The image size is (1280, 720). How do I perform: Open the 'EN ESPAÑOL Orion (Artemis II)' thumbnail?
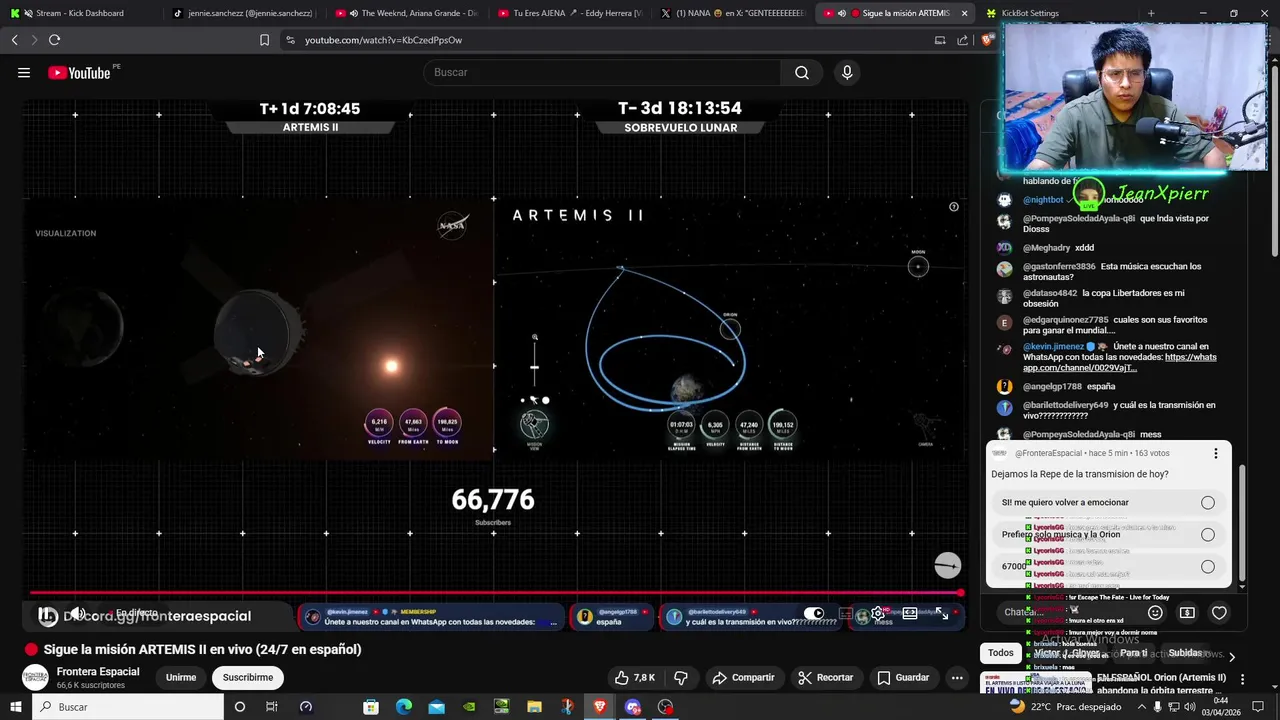[x=1035, y=684]
